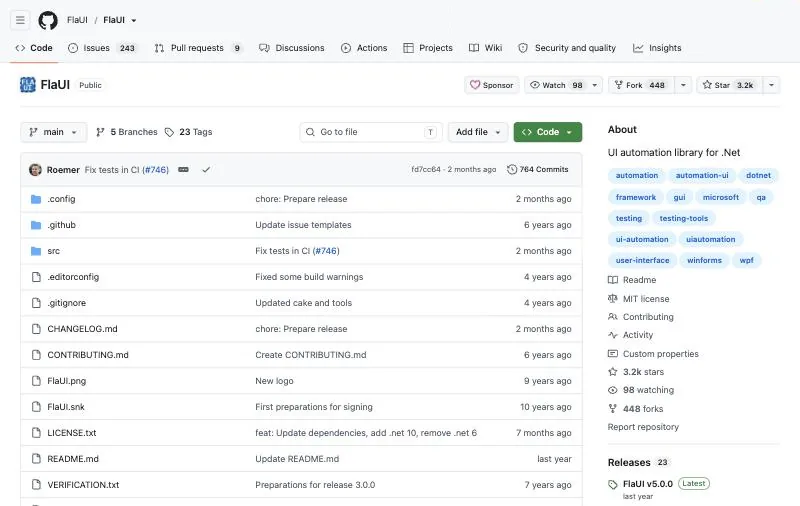The image size is (800, 506).
Task: Expand the Fork options dropdown arrow
Action: point(683,85)
